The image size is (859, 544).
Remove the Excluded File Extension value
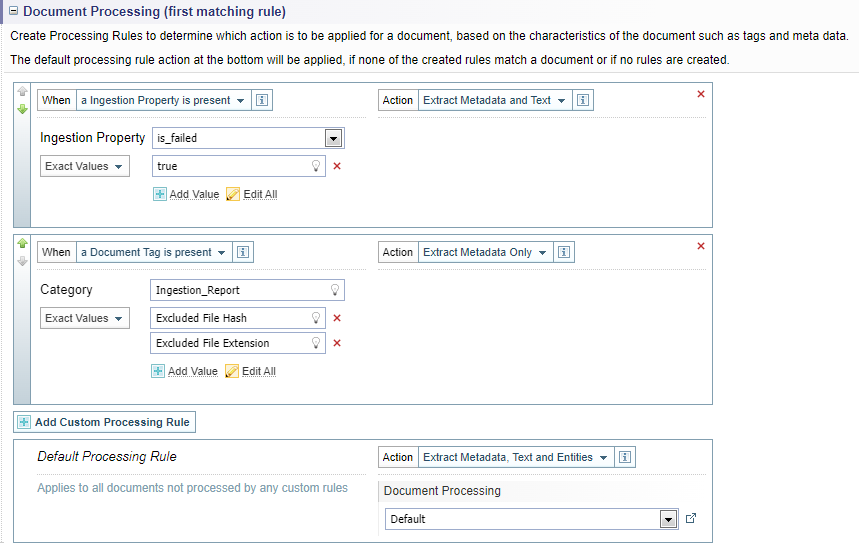[337, 343]
